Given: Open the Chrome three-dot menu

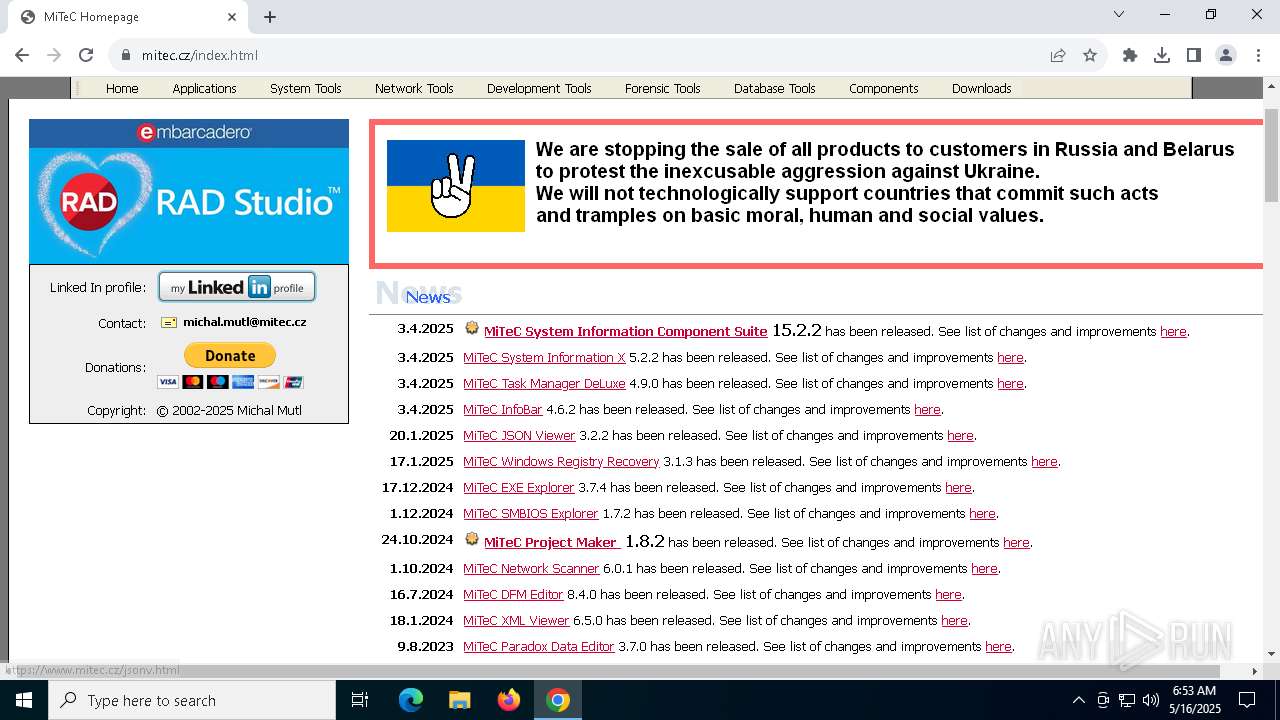Looking at the screenshot, I should coord(1258,55).
